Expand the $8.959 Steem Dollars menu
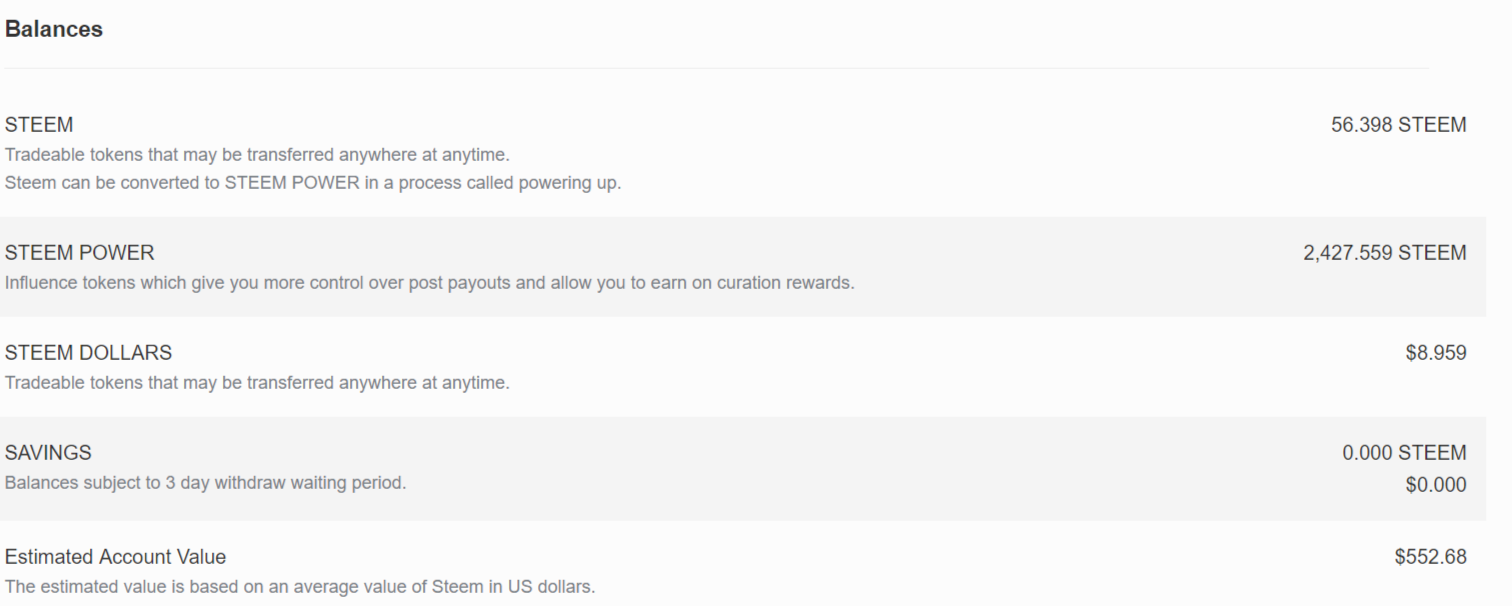1512x606 pixels. tap(1435, 353)
